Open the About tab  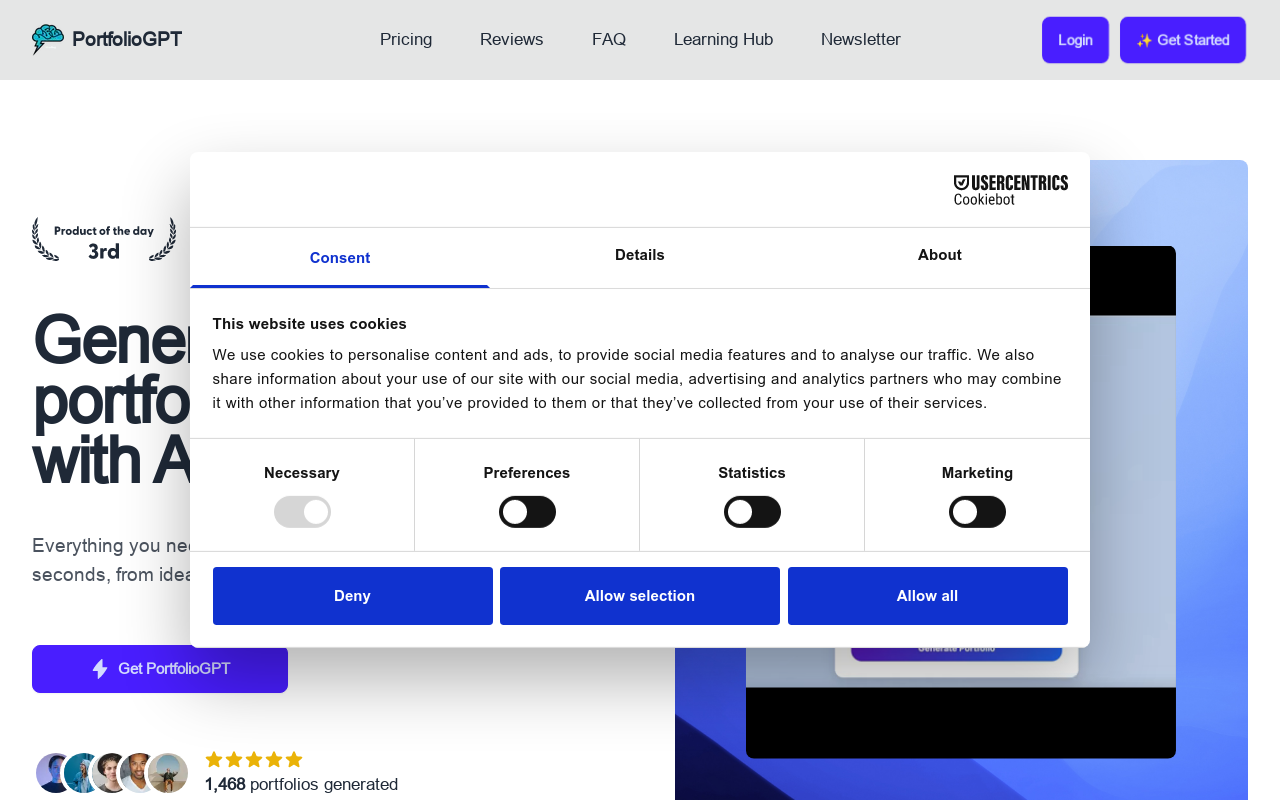tap(940, 255)
